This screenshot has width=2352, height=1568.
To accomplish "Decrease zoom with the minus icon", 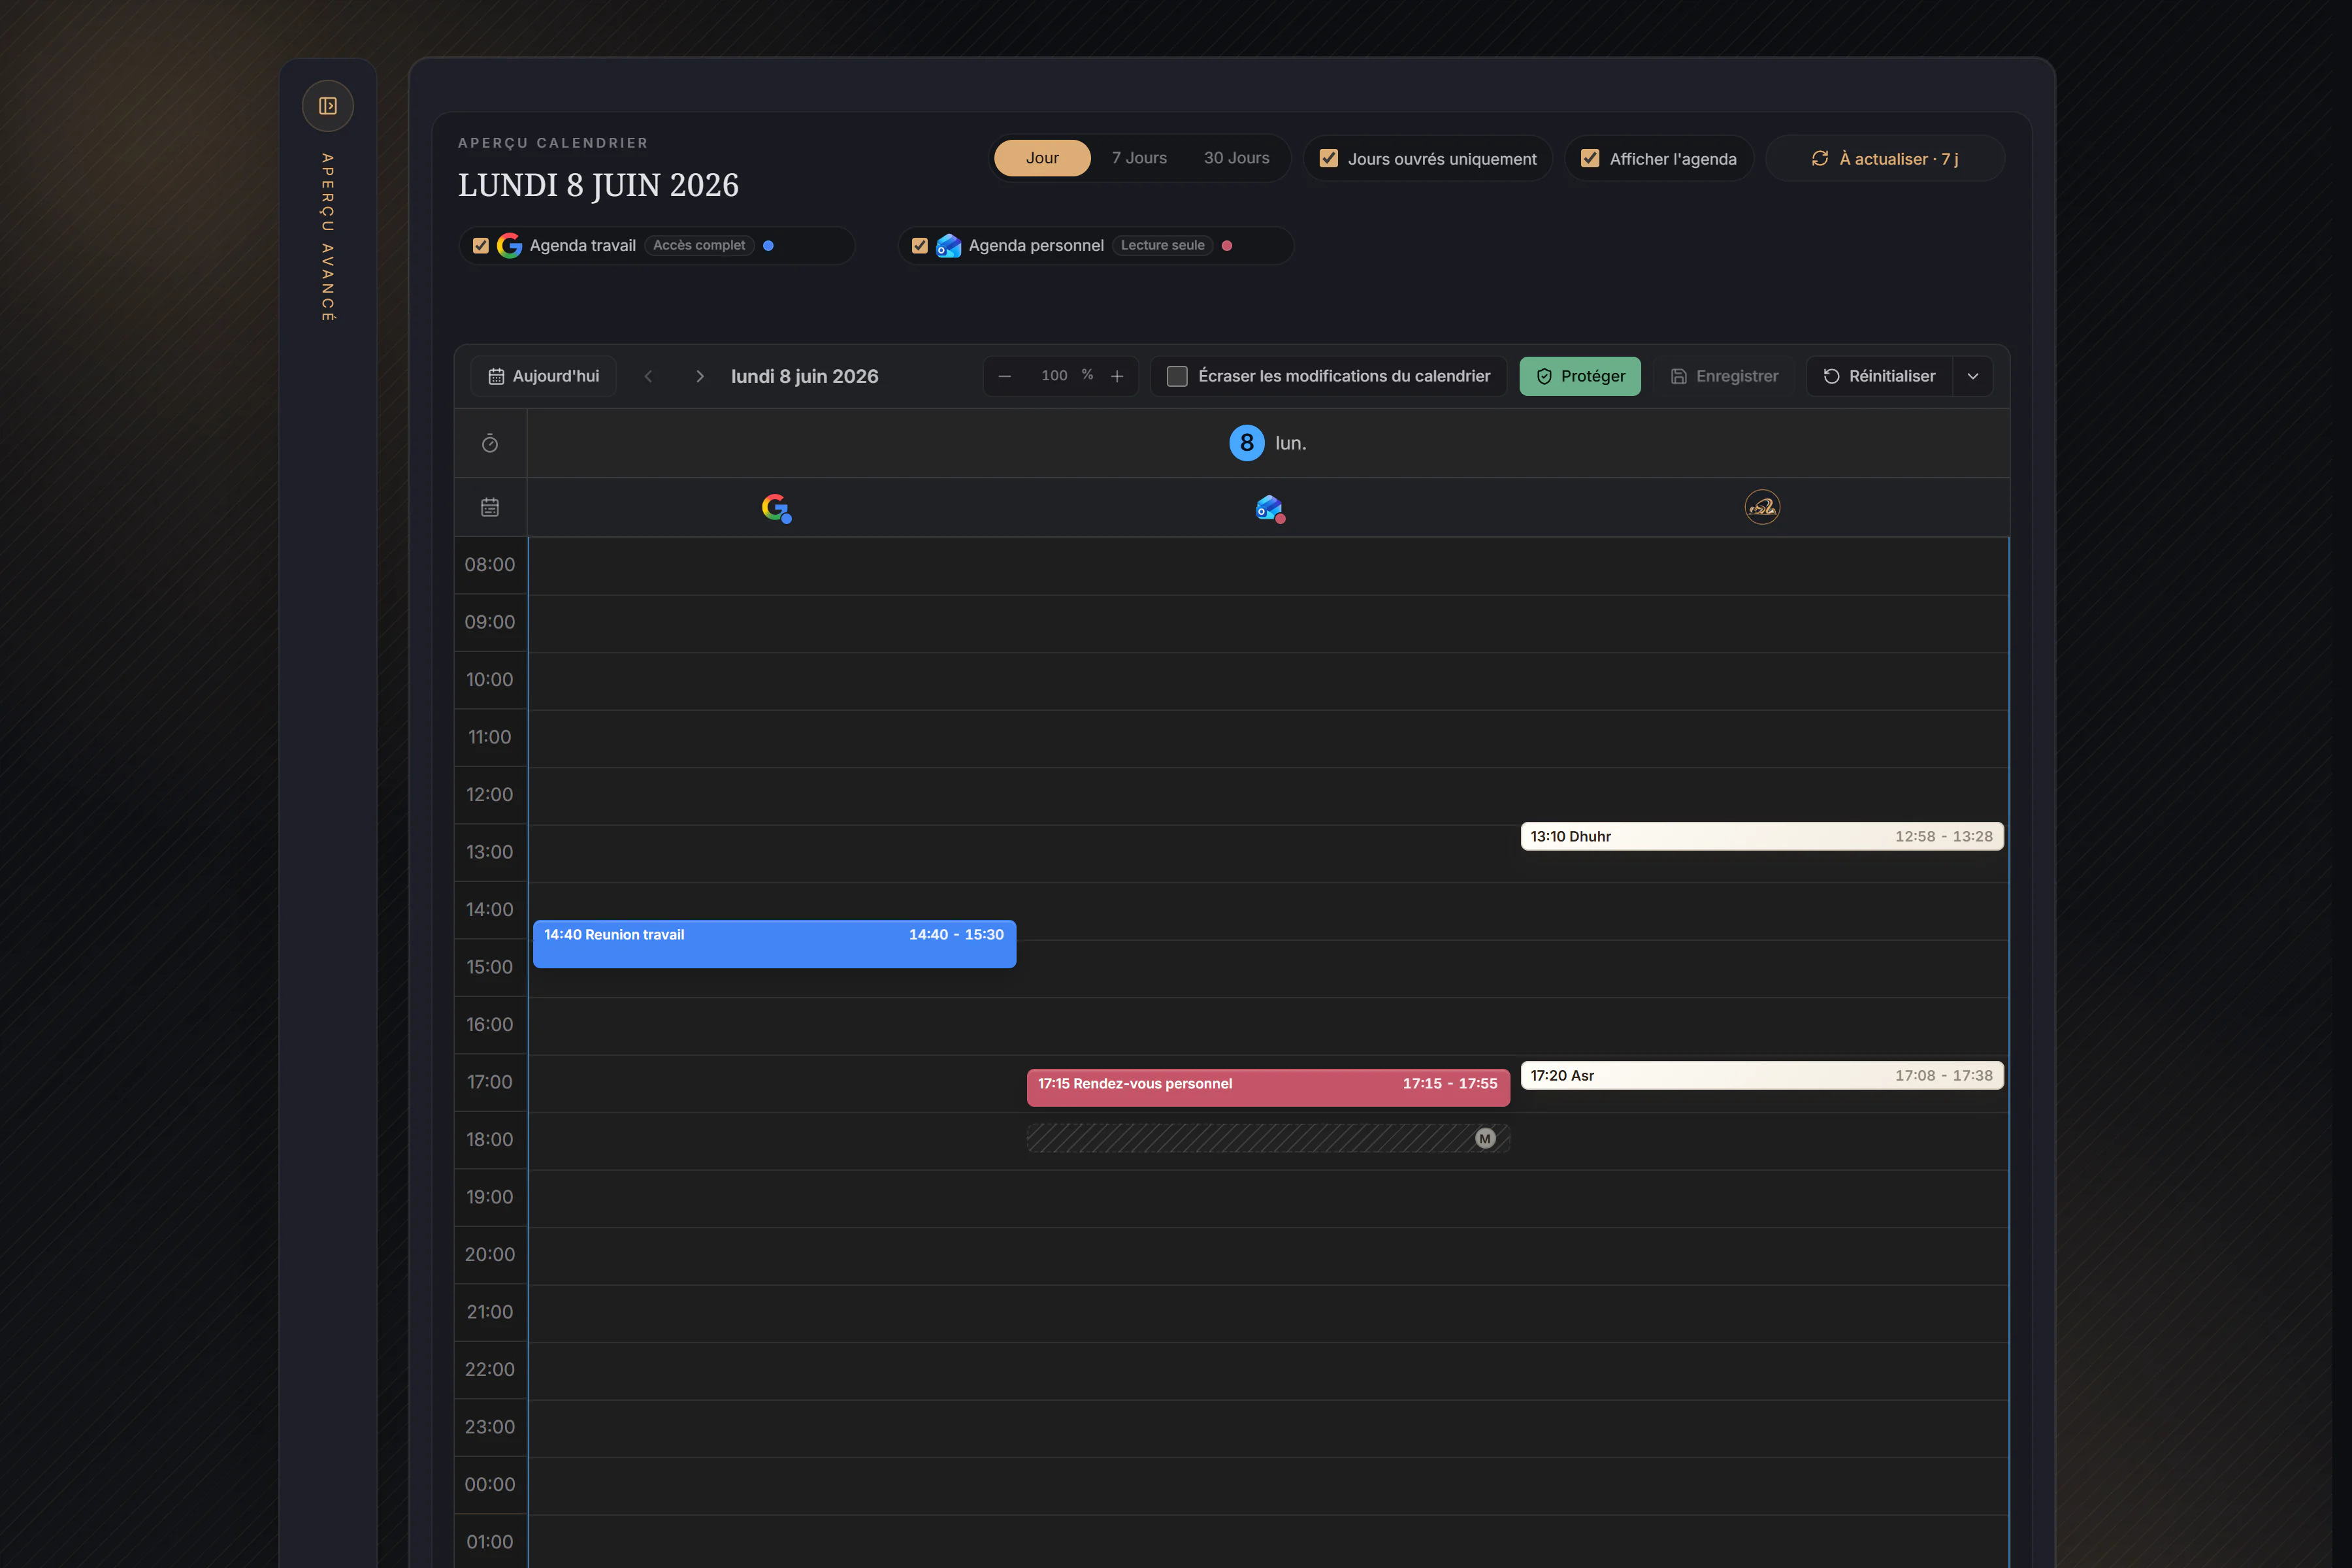I will click(1005, 376).
